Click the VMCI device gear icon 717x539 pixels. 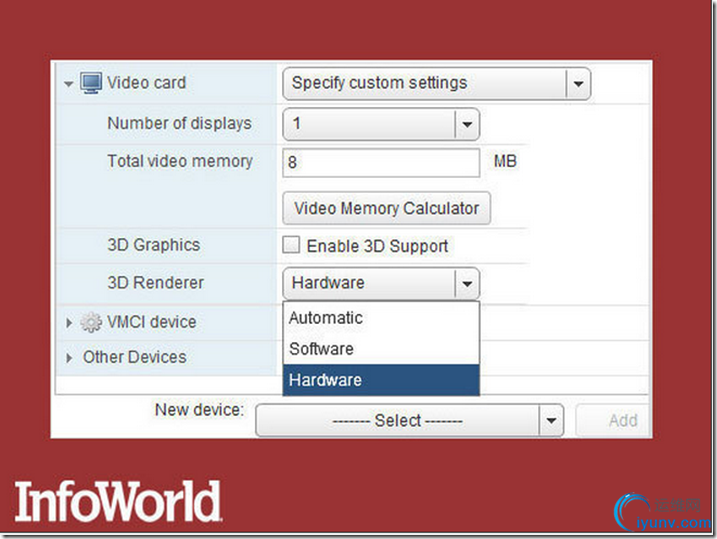pyautogui.click(x=91, y=322)
